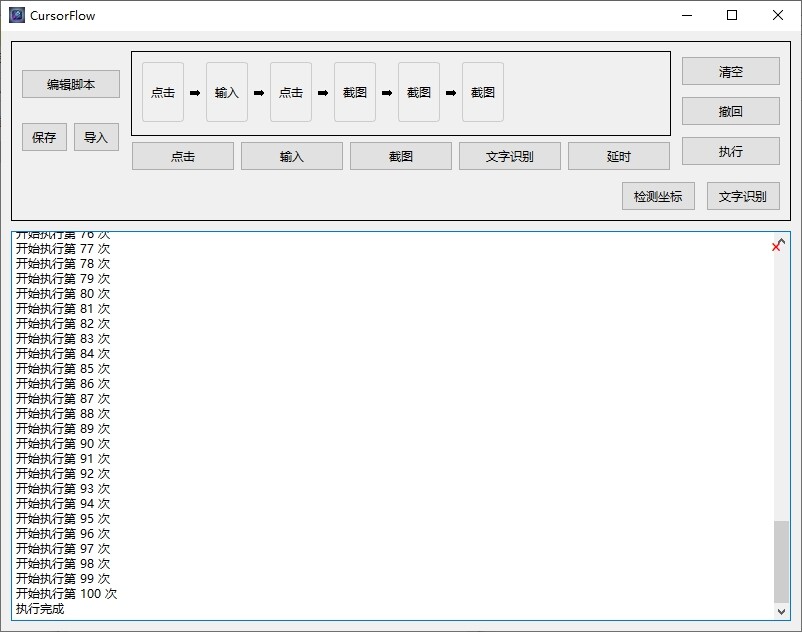
Task: Select the second 点击 step card after 输入
Action: (291, 92)
